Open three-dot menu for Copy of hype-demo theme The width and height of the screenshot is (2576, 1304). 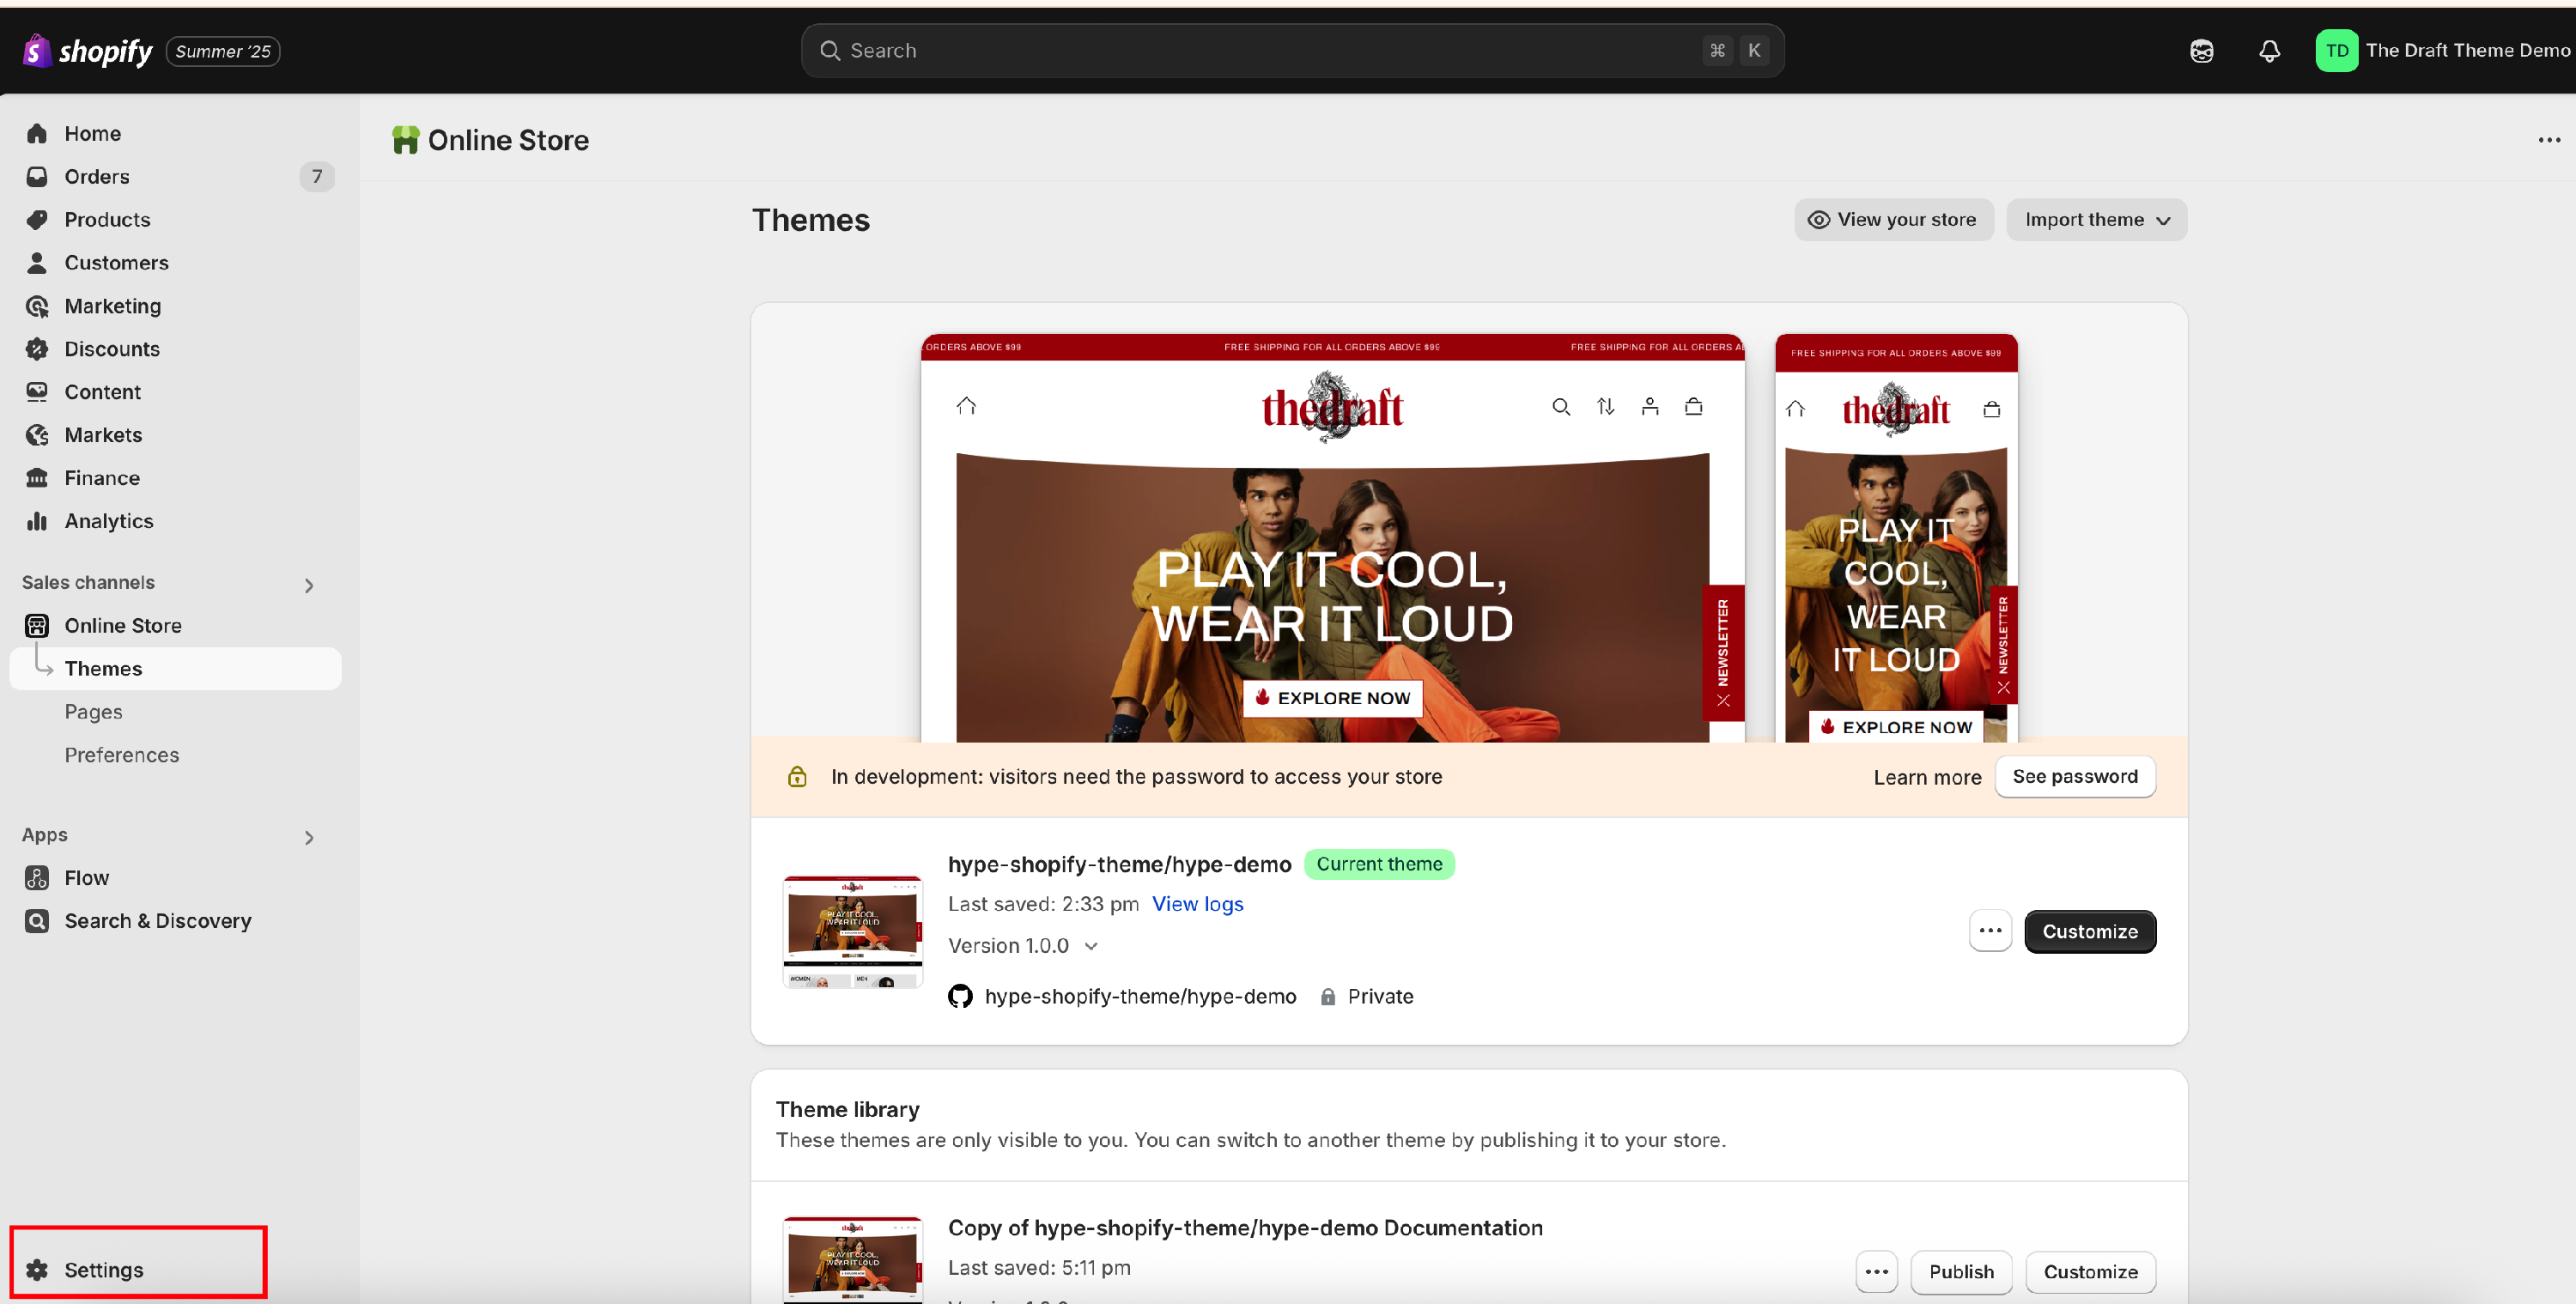tap(1876, 1271)
